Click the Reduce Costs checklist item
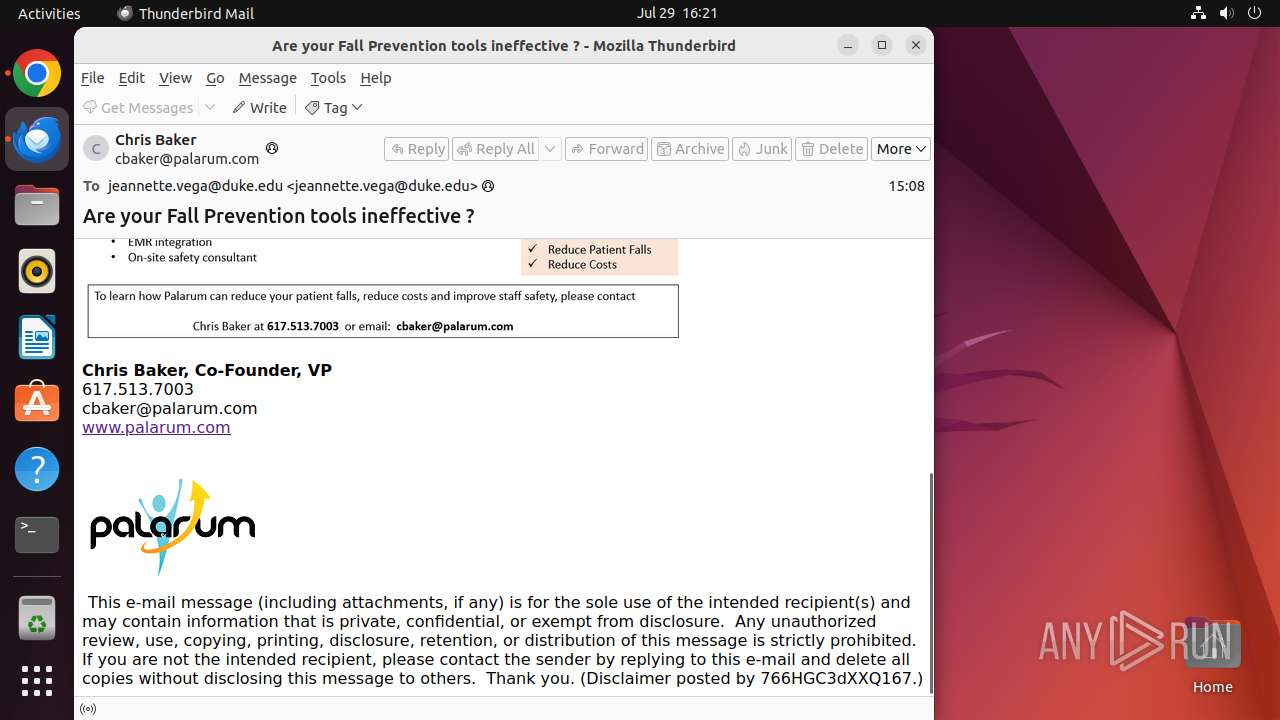This screenshot has width=1280, height=720. 582,265
